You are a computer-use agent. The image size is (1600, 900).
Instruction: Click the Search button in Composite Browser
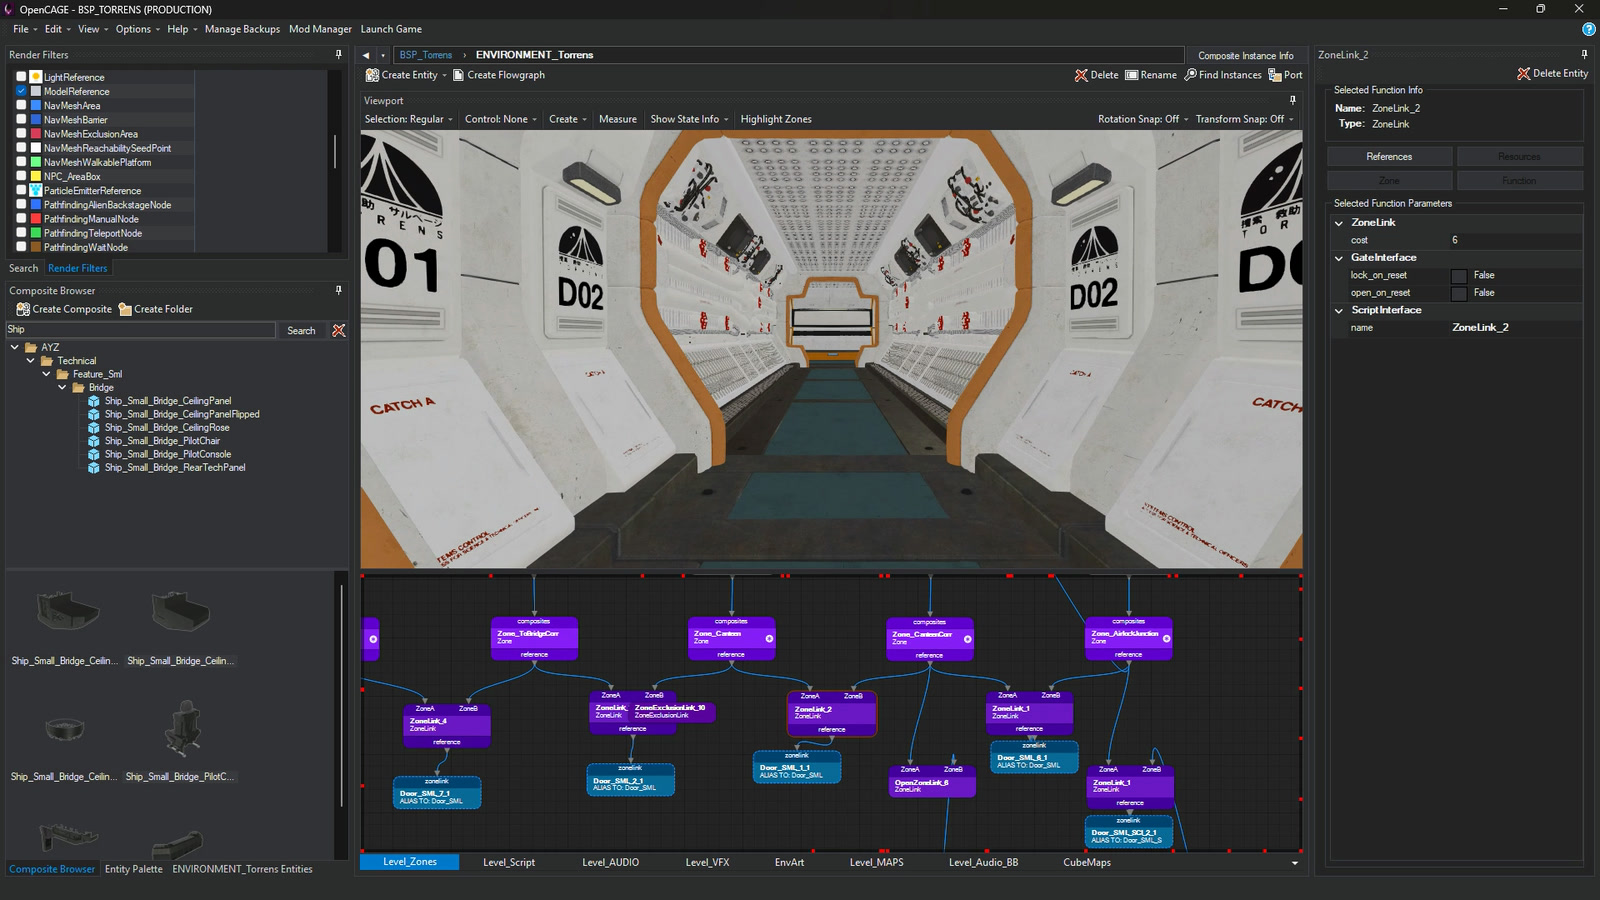pyautogui.click(x=301, y=330)
